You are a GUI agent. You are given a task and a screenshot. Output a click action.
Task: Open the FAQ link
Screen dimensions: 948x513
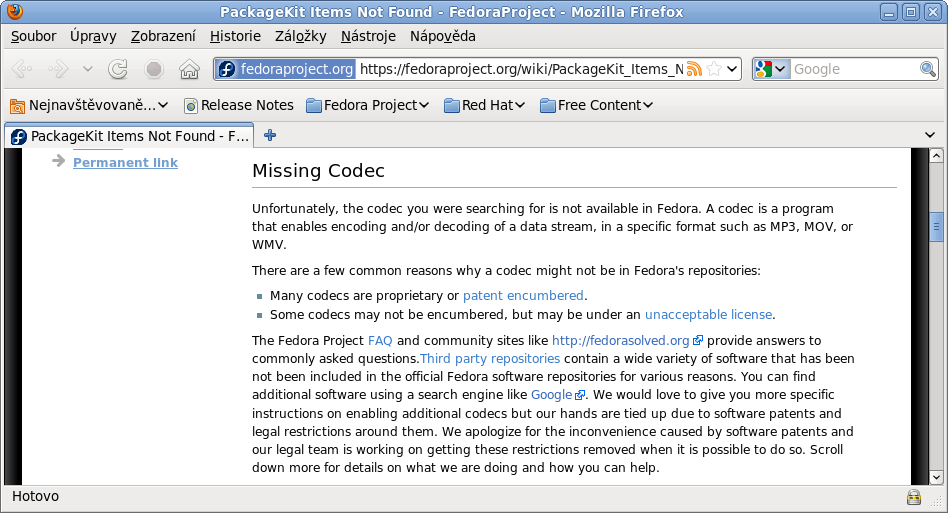pos(380,340)
